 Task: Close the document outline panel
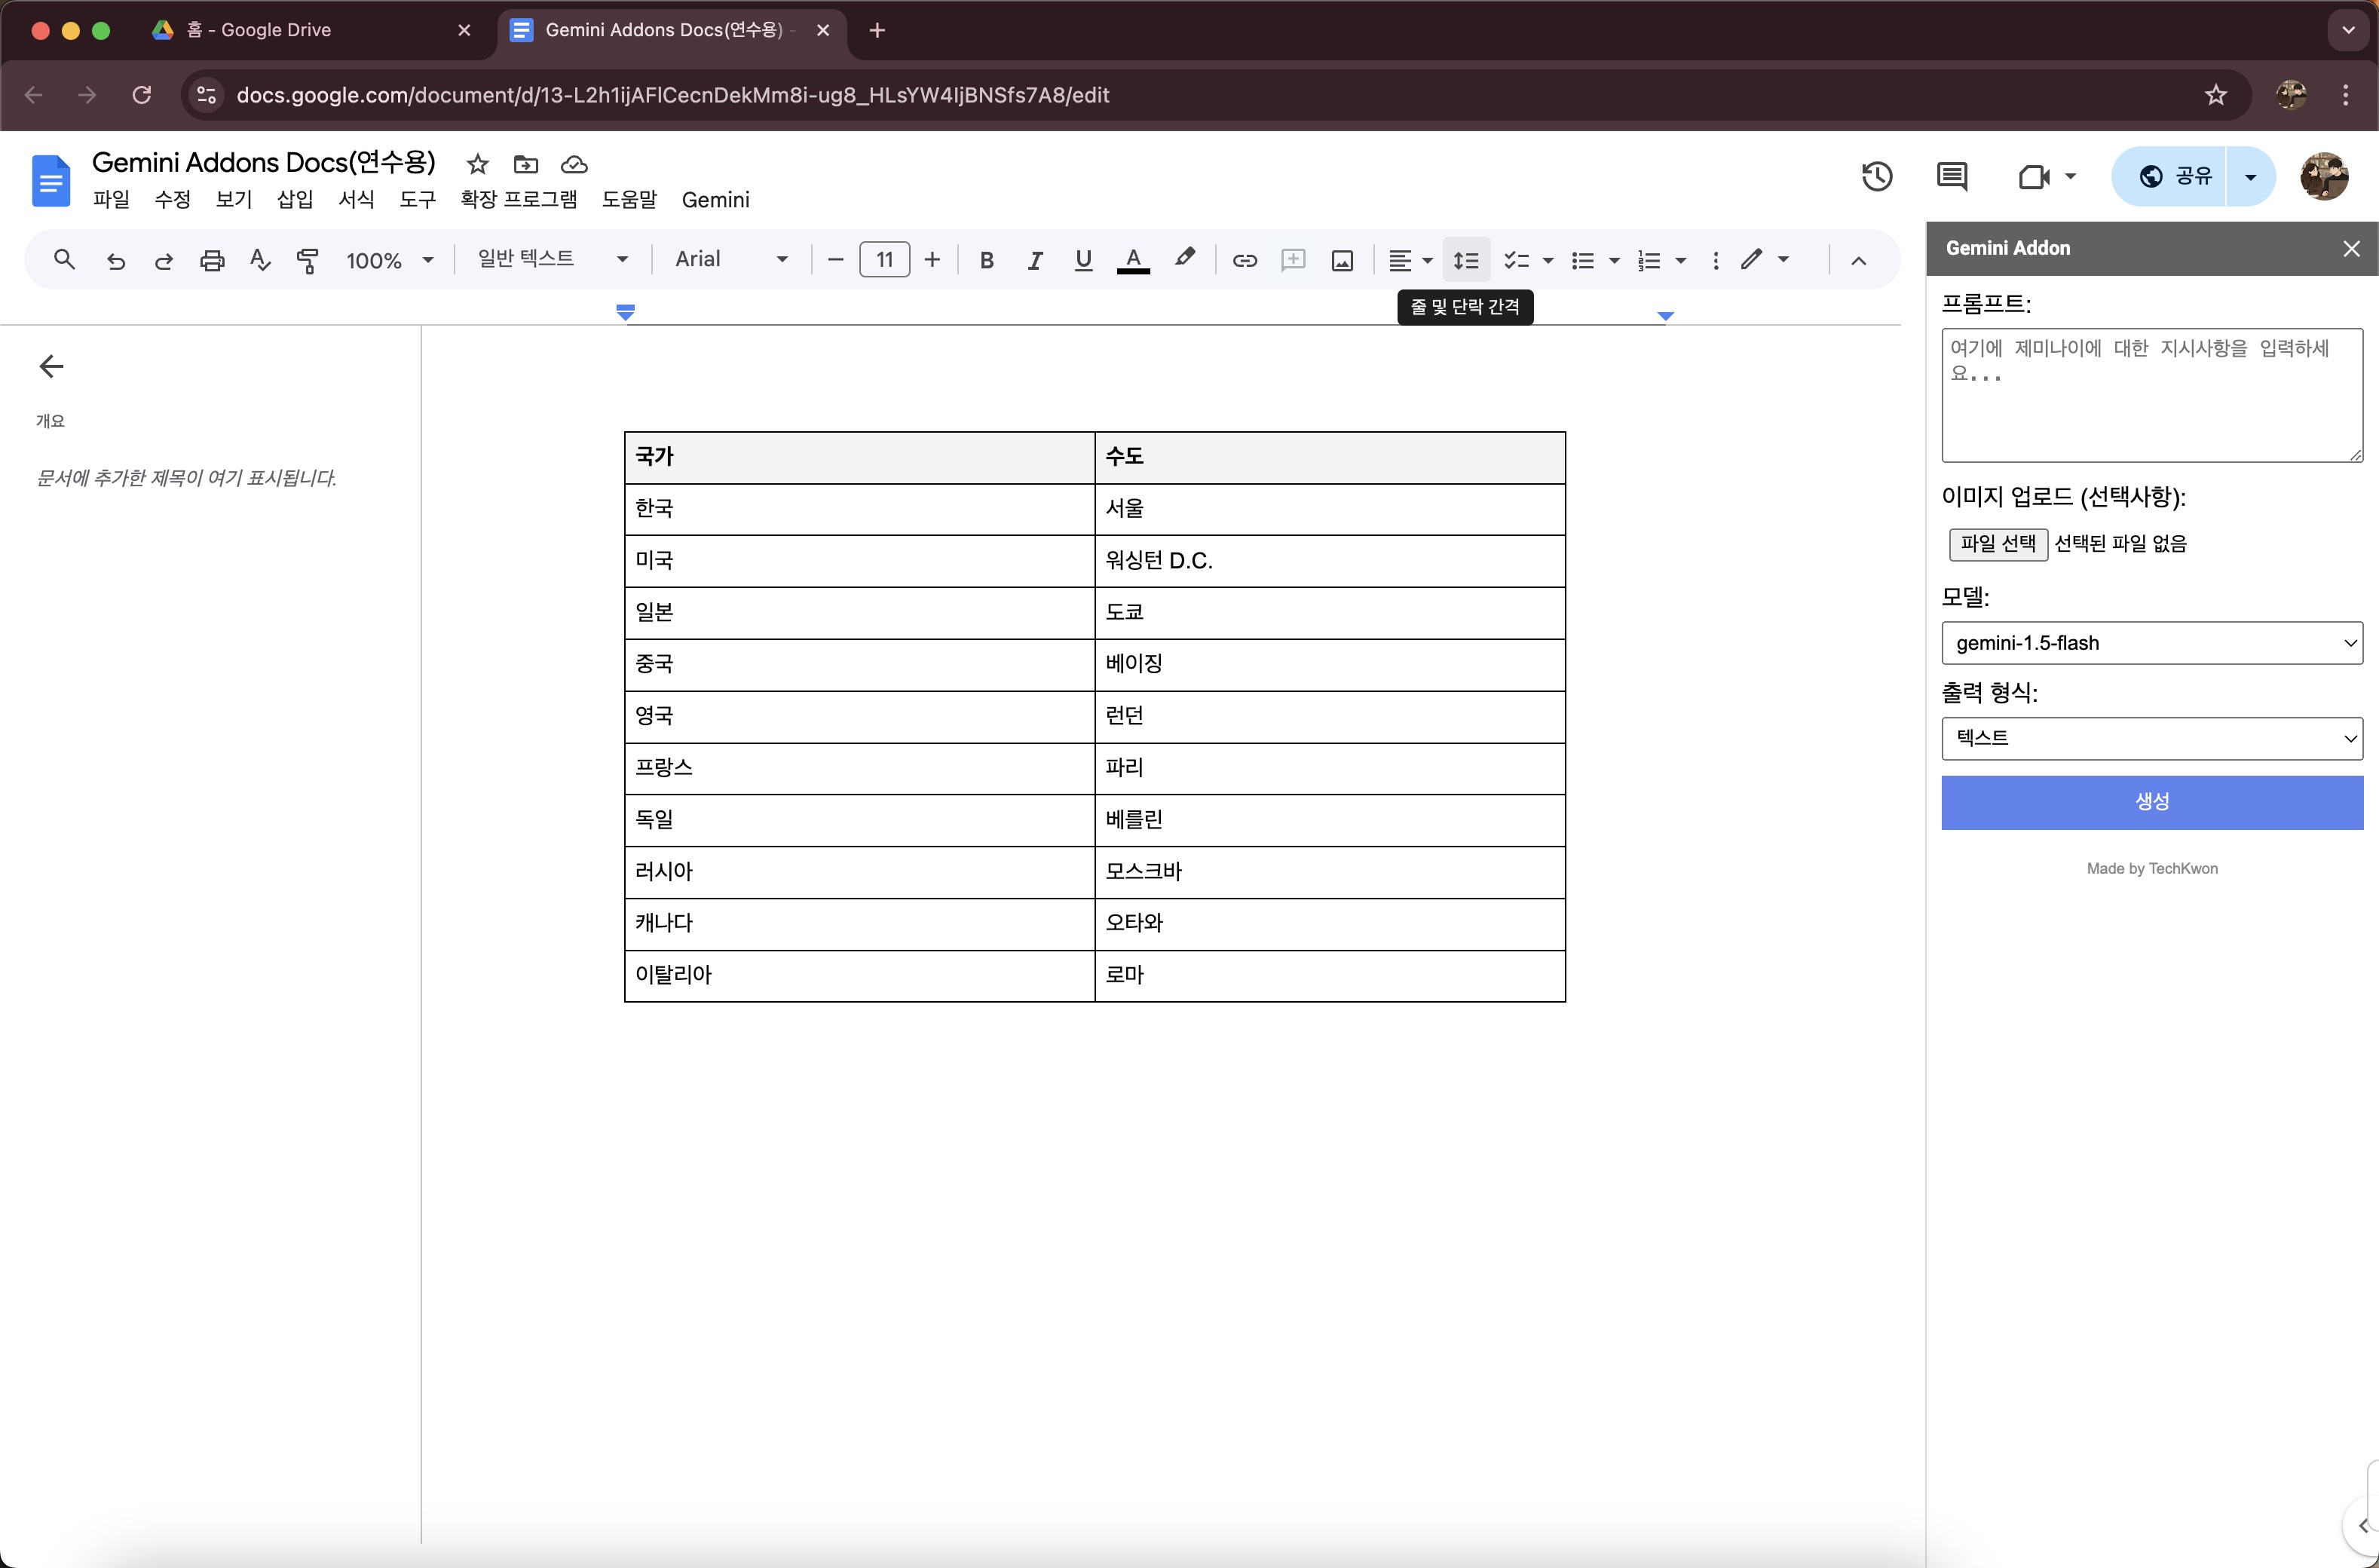coord(51,366)
